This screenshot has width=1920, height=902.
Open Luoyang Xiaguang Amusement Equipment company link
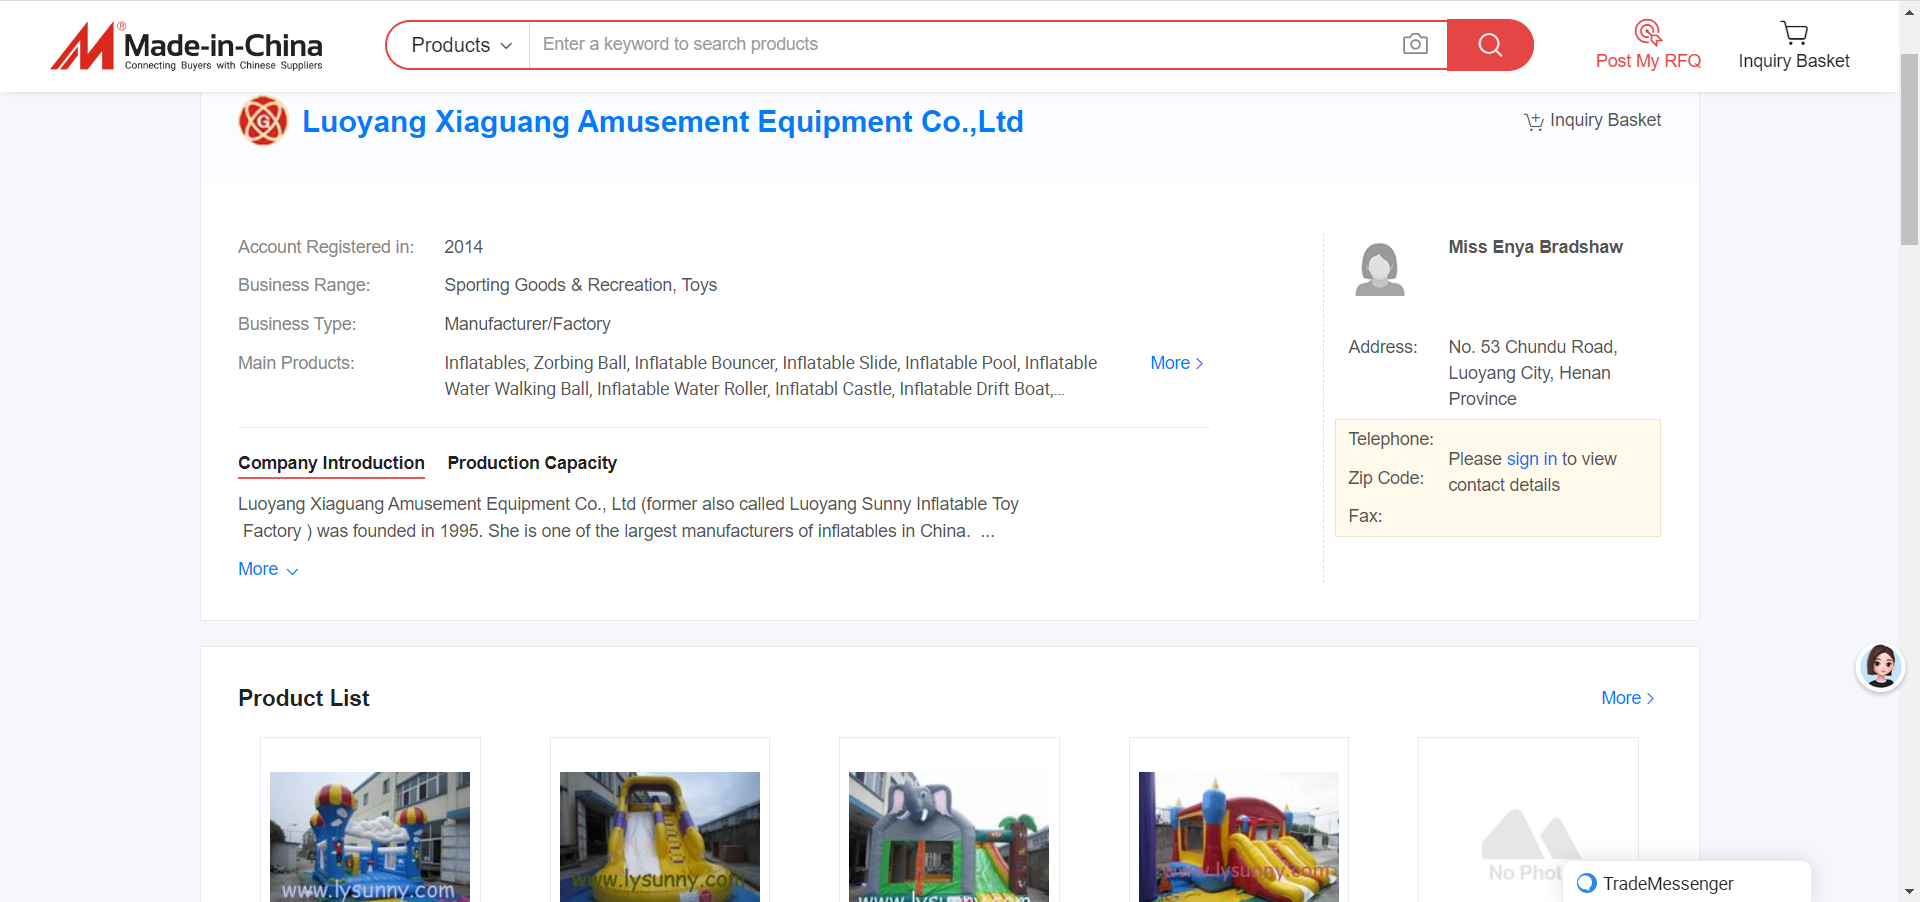click(x=662, y=121)
